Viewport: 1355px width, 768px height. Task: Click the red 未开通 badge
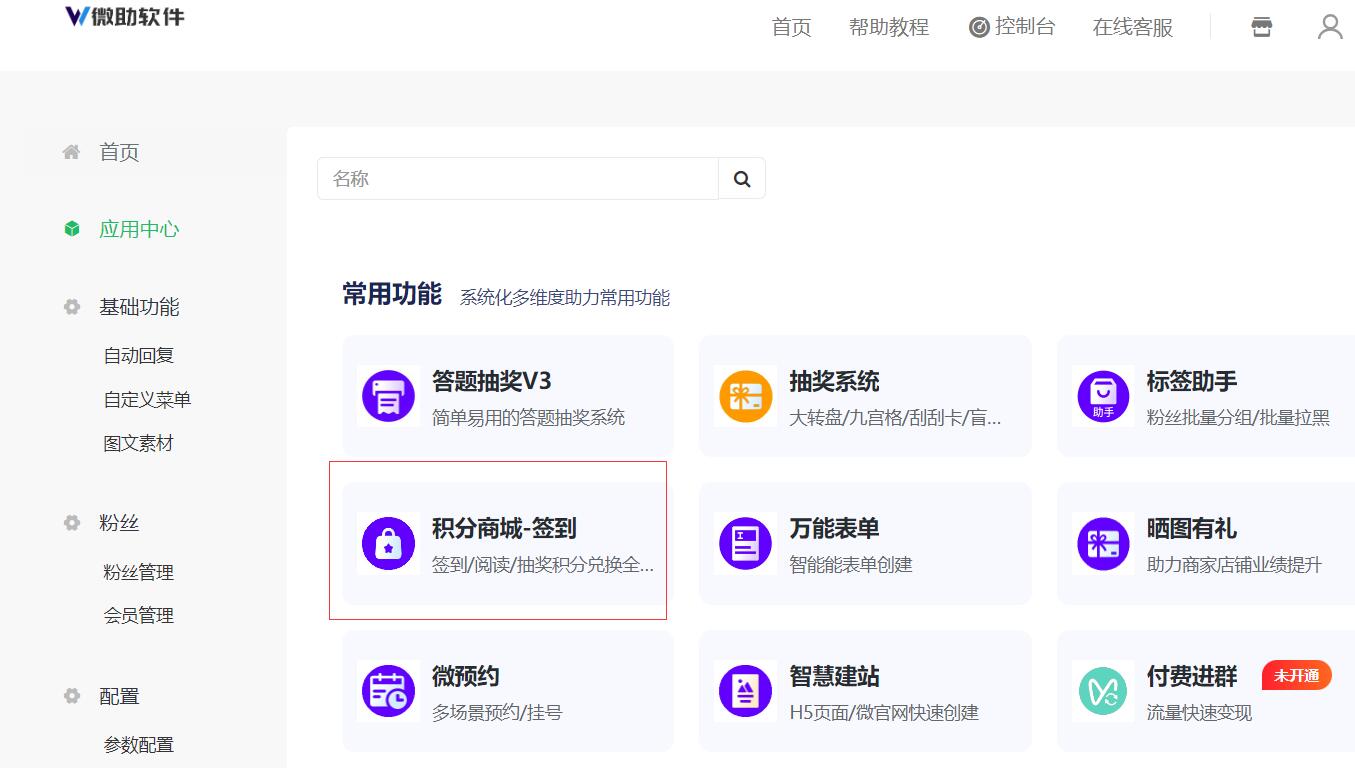[1297, 675]
